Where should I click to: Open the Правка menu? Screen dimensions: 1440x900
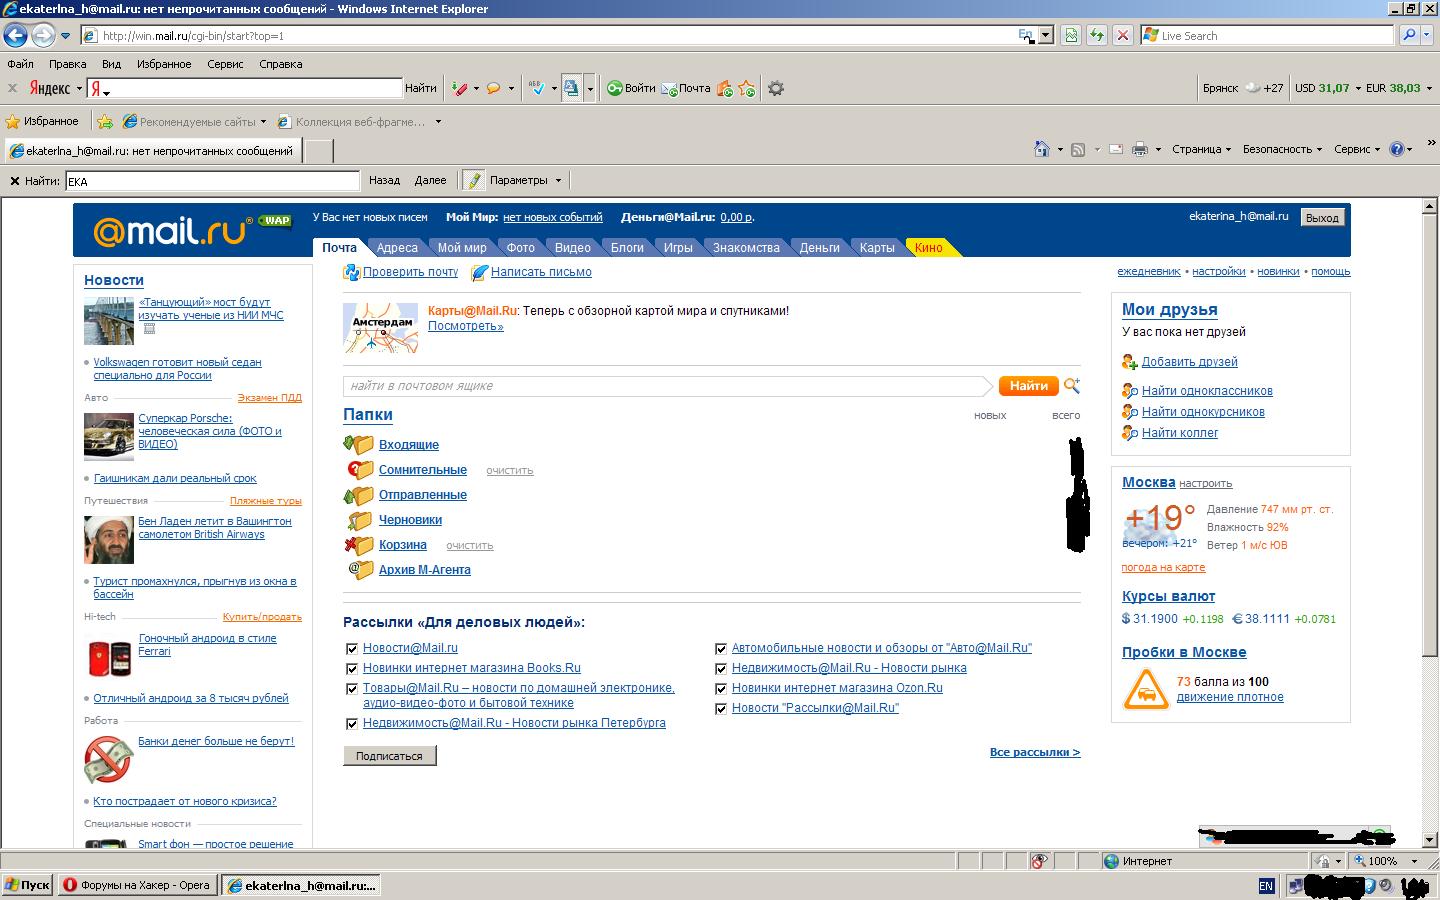pos(68,64)
